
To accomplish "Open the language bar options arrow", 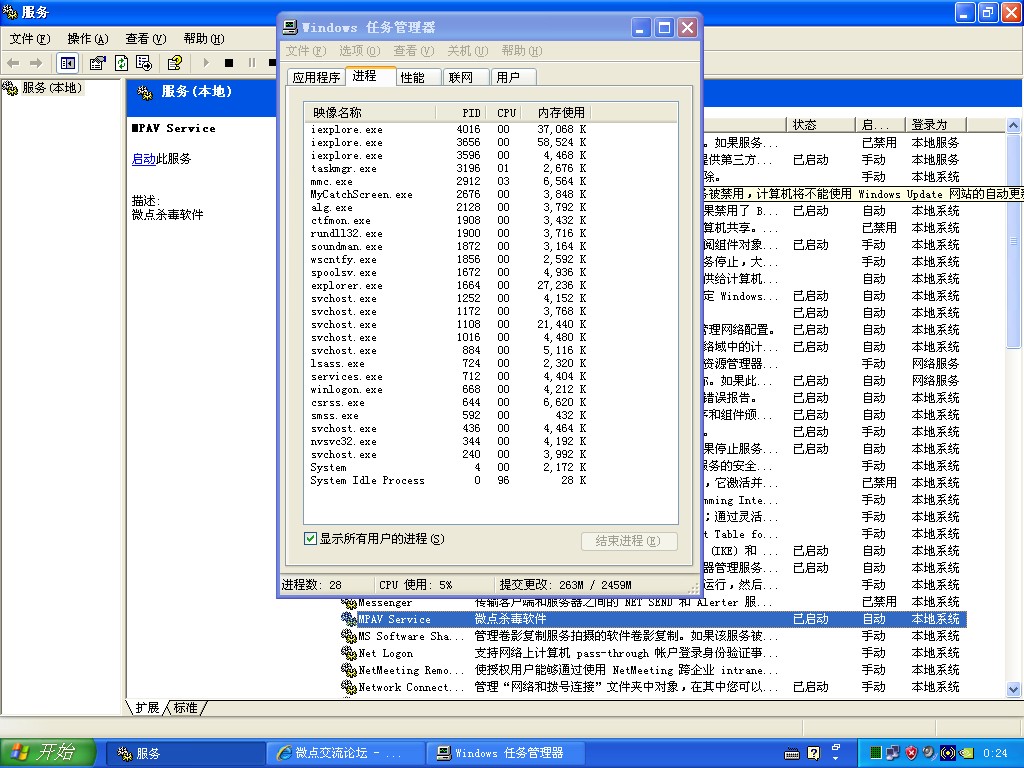I will (x=836, y=759).
